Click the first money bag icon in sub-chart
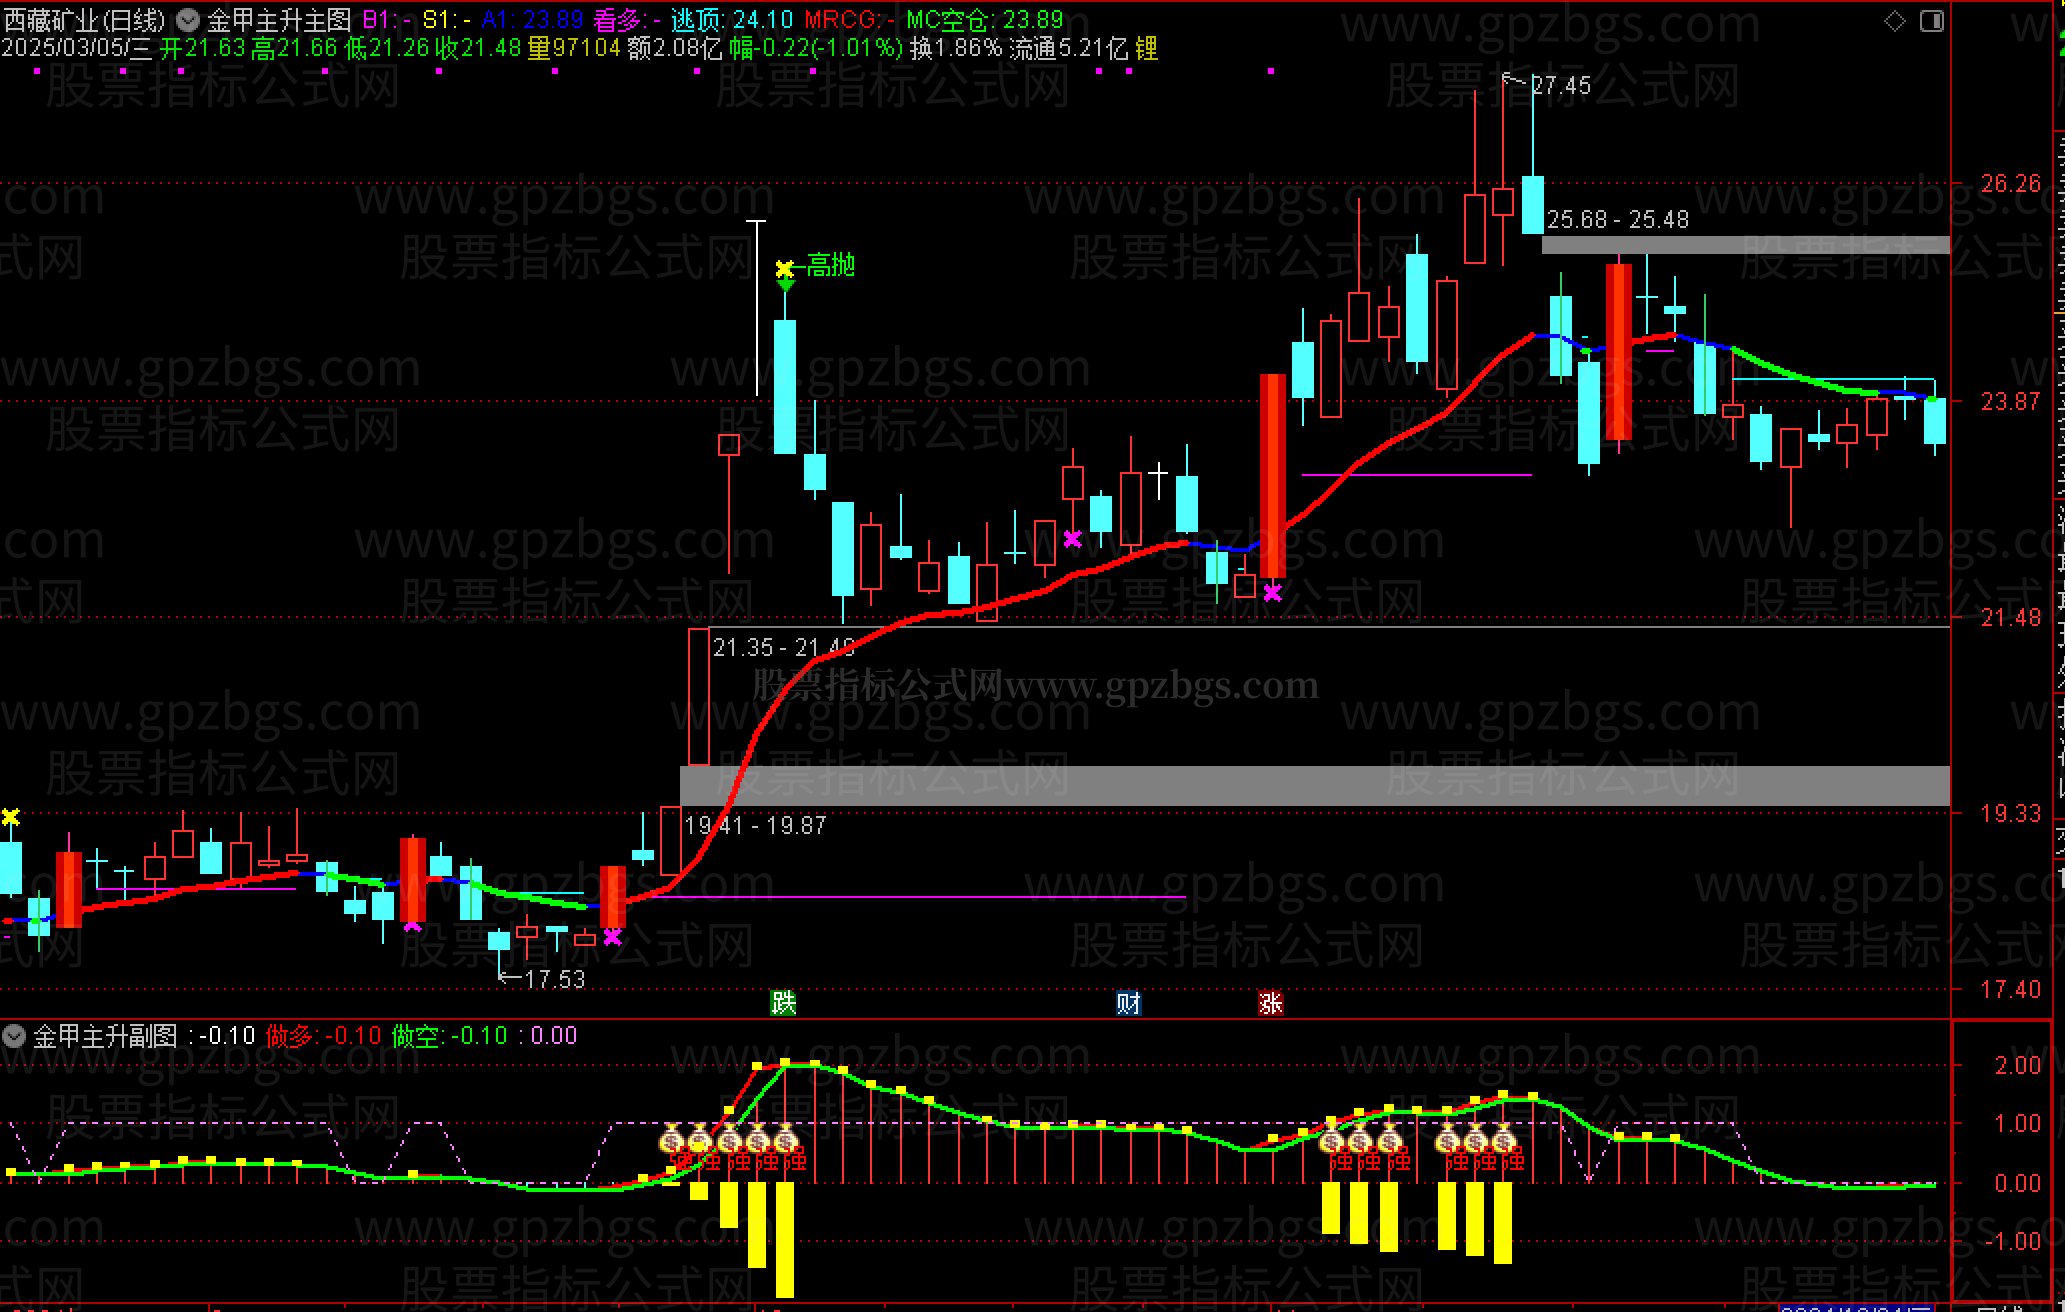The height and width of the screenshot is (1312, 2065). tap(671, 1139)
